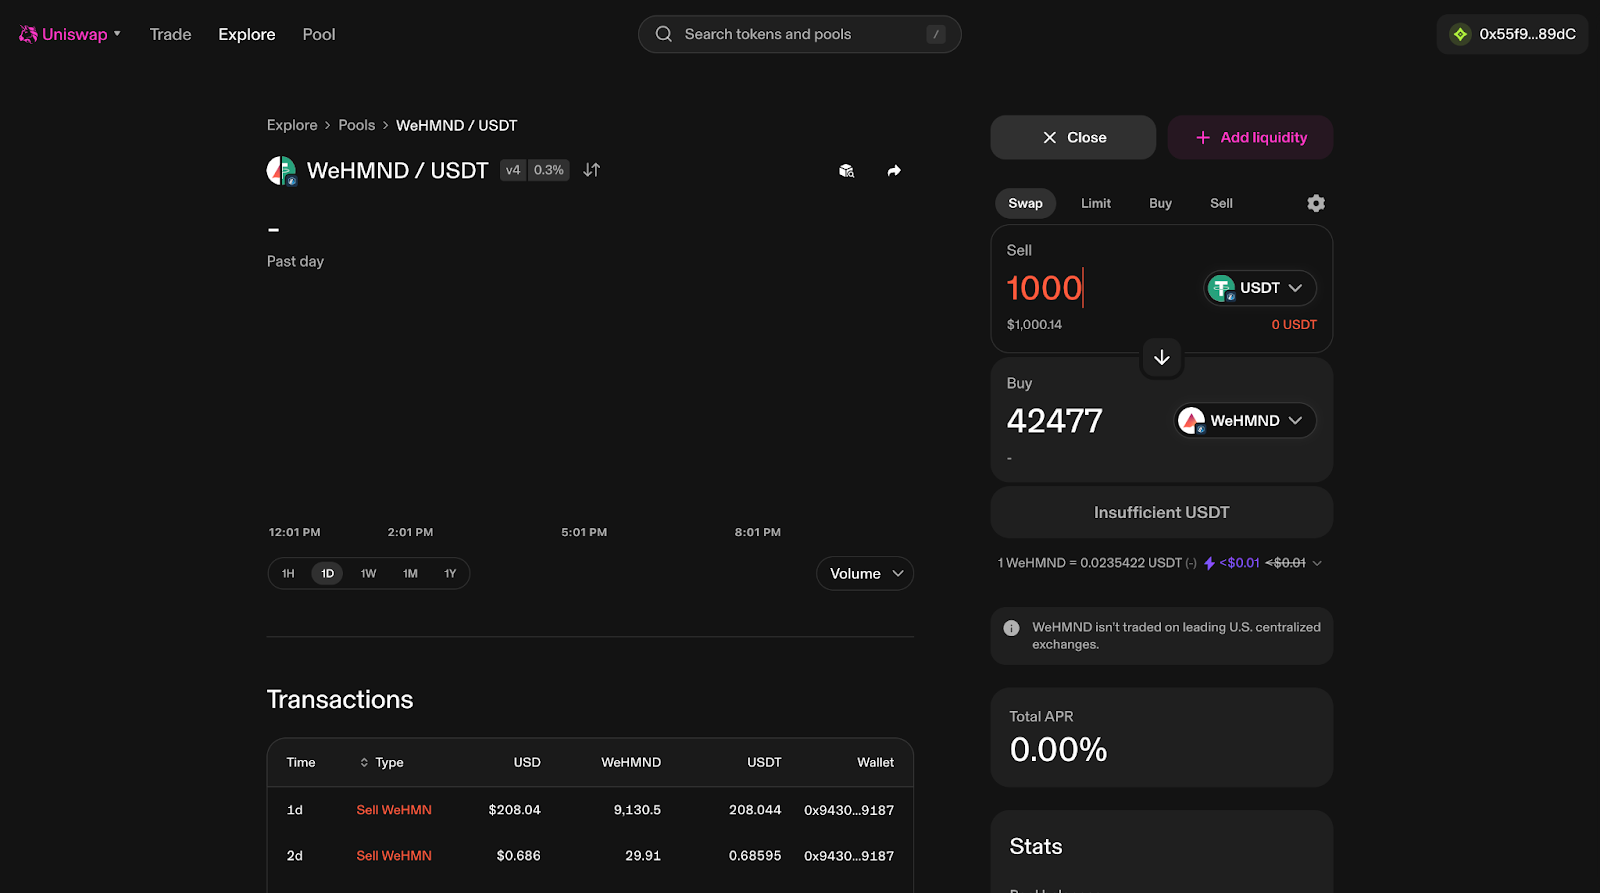Switch to the Swap tab

point(1025,203)
